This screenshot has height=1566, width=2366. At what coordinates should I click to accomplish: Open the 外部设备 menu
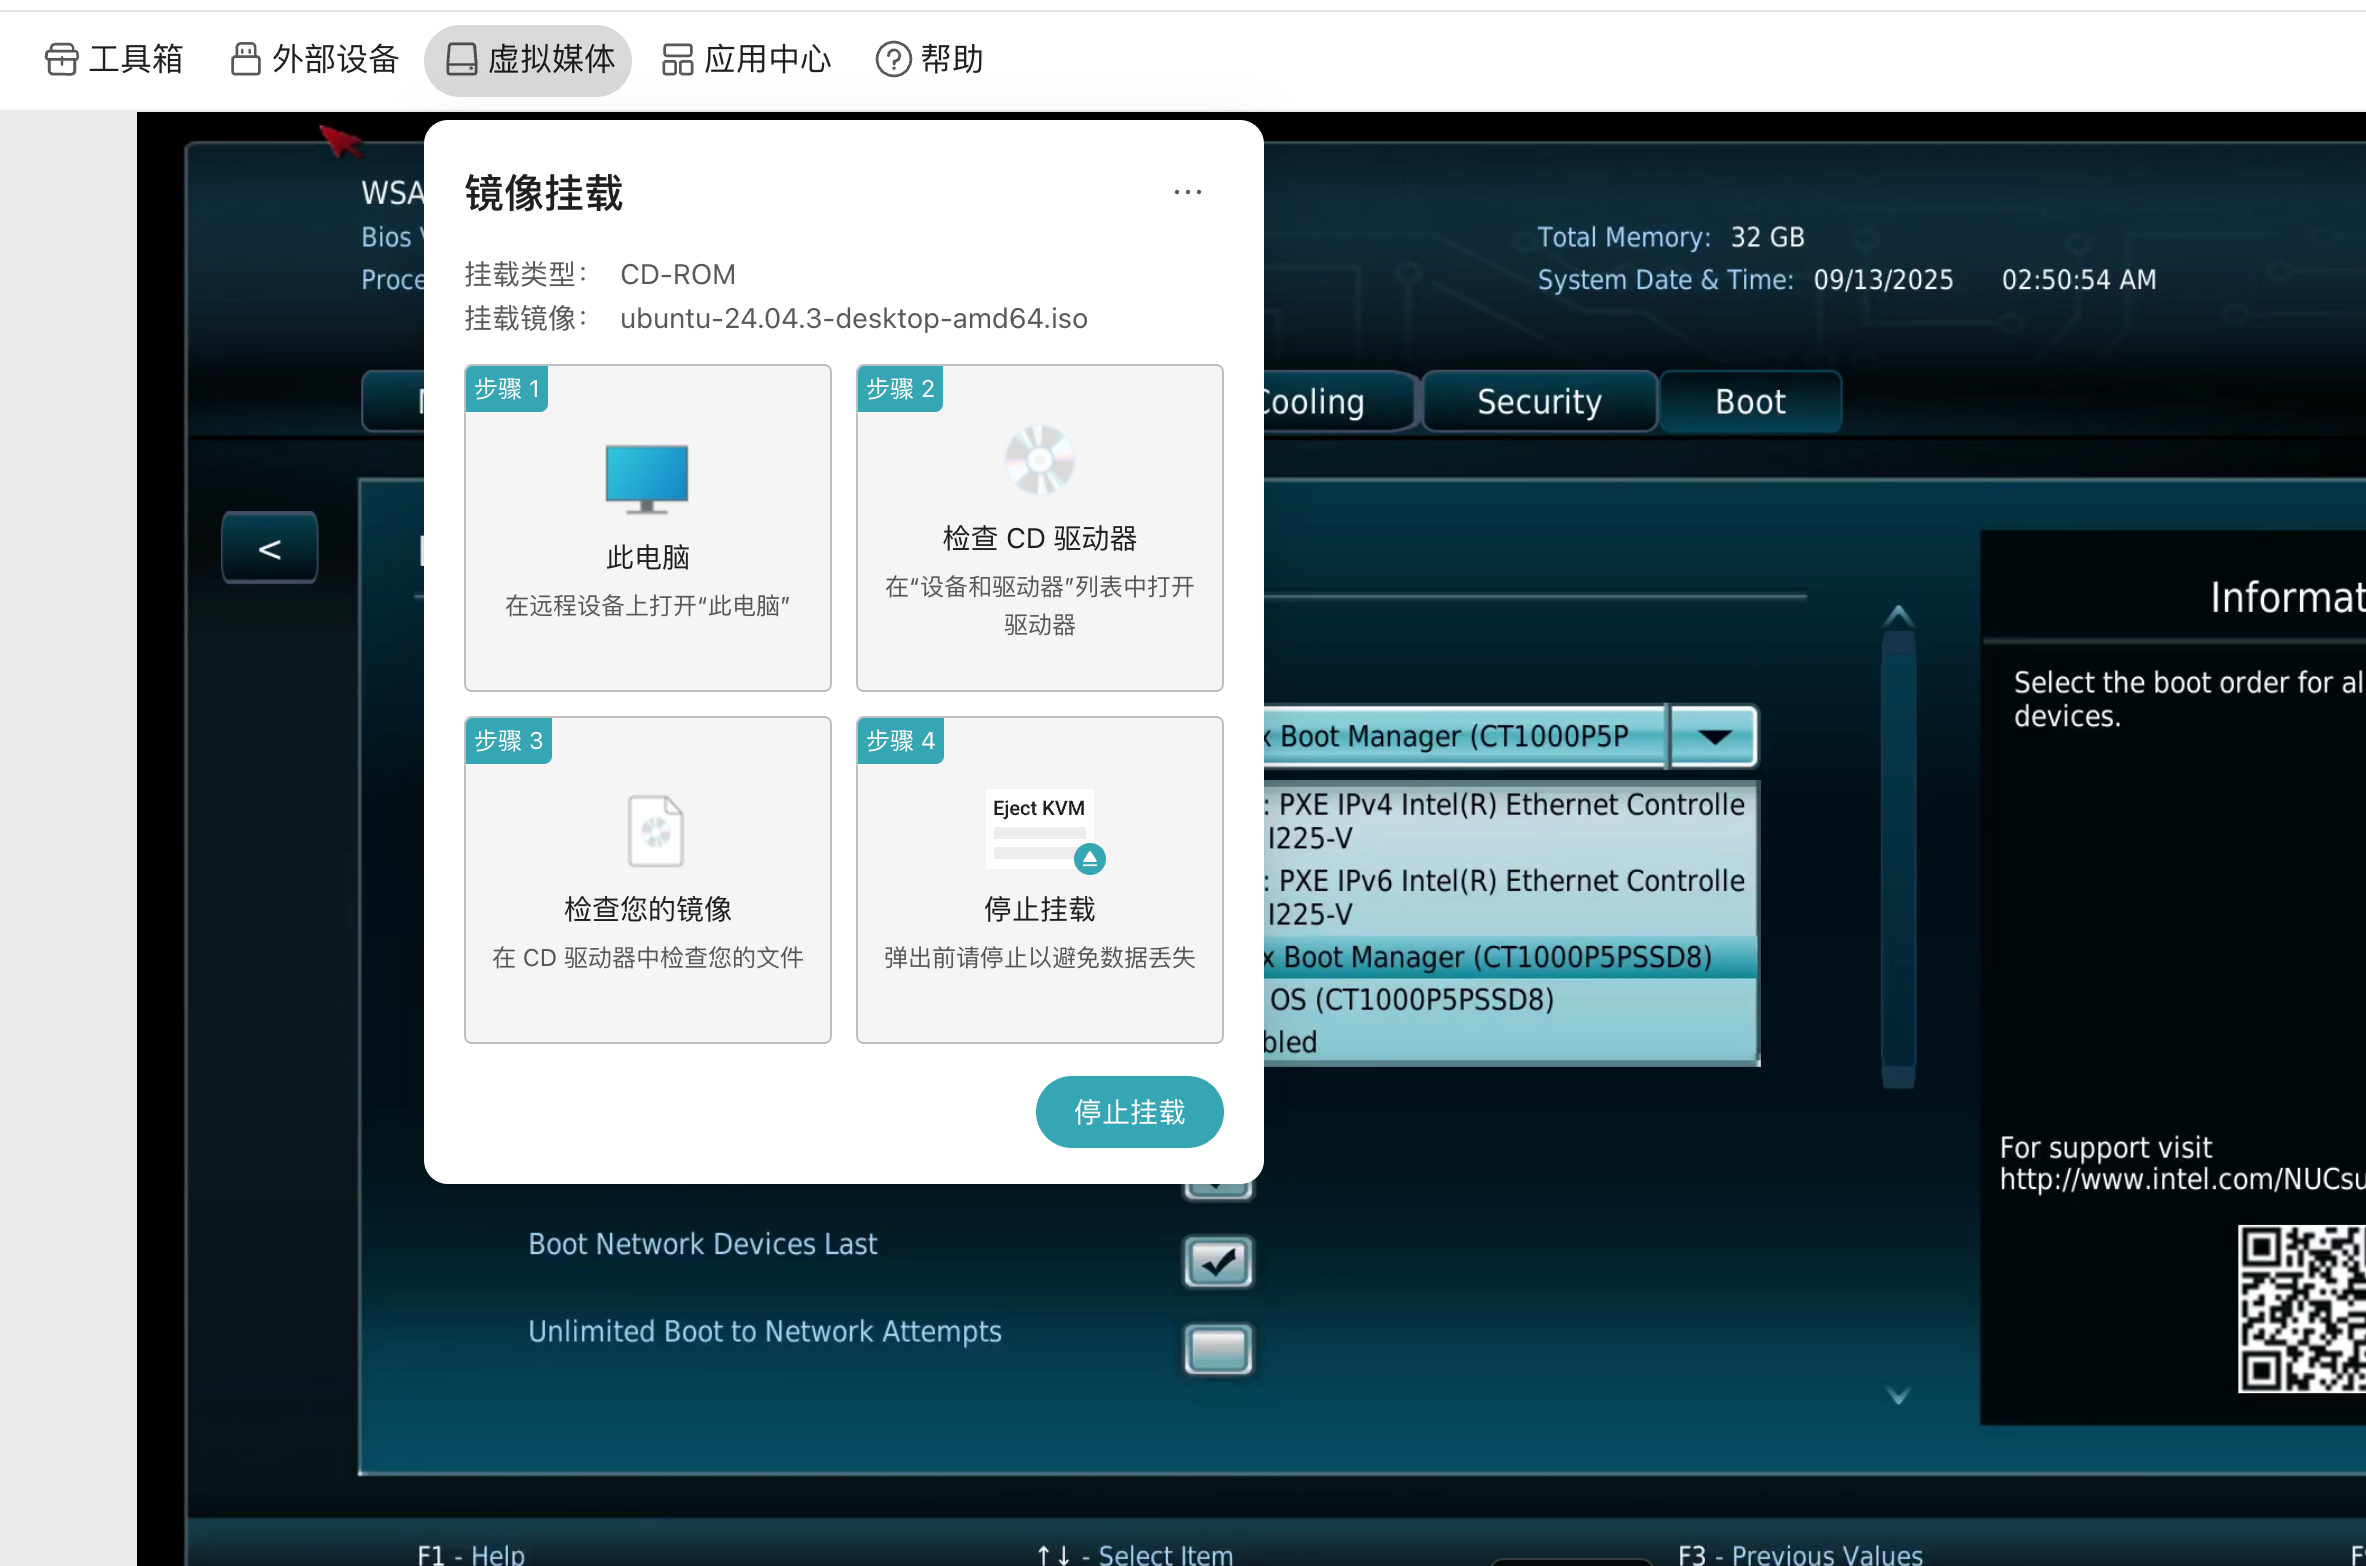(314, 59)
